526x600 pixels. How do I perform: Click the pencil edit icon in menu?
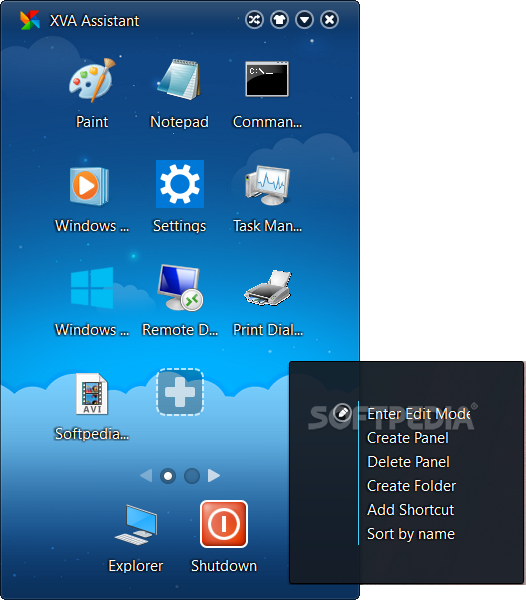pyautogui.click(x=342, y=412)
